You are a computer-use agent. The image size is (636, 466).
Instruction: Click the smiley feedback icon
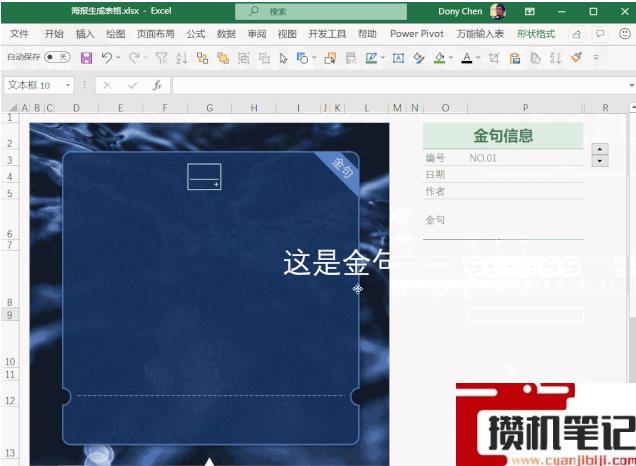(625, 34)
